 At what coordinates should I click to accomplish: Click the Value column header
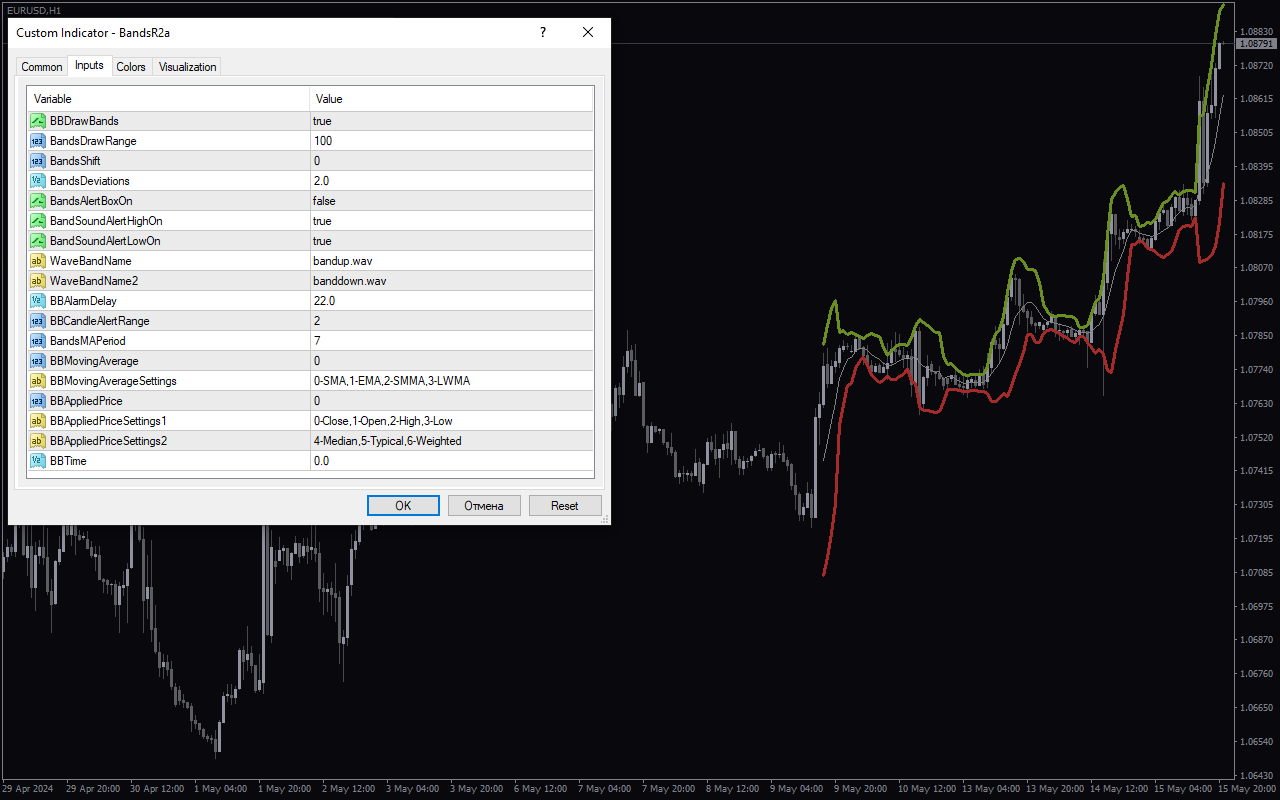click(451, 99)
